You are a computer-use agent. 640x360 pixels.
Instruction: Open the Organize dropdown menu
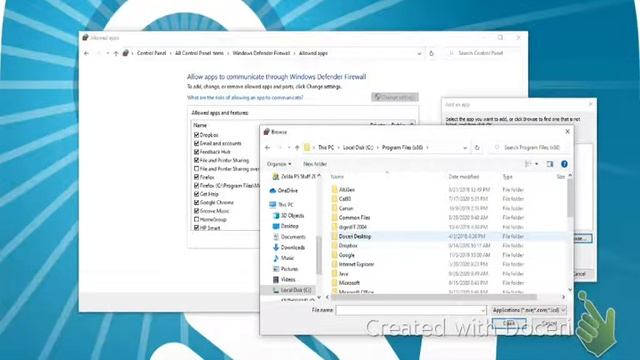pos(279,164)
